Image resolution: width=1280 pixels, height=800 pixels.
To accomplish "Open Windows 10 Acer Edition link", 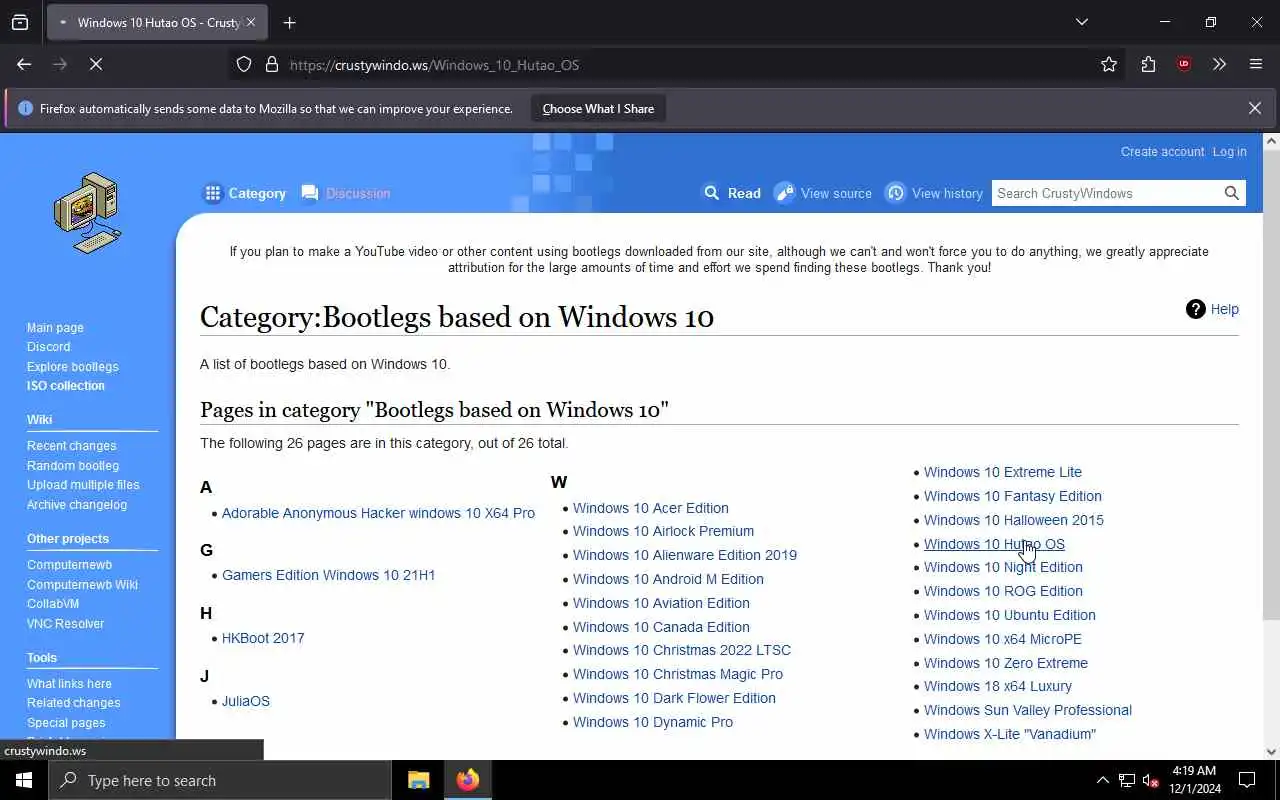I will pyautogui.click(x=651, y=508).
